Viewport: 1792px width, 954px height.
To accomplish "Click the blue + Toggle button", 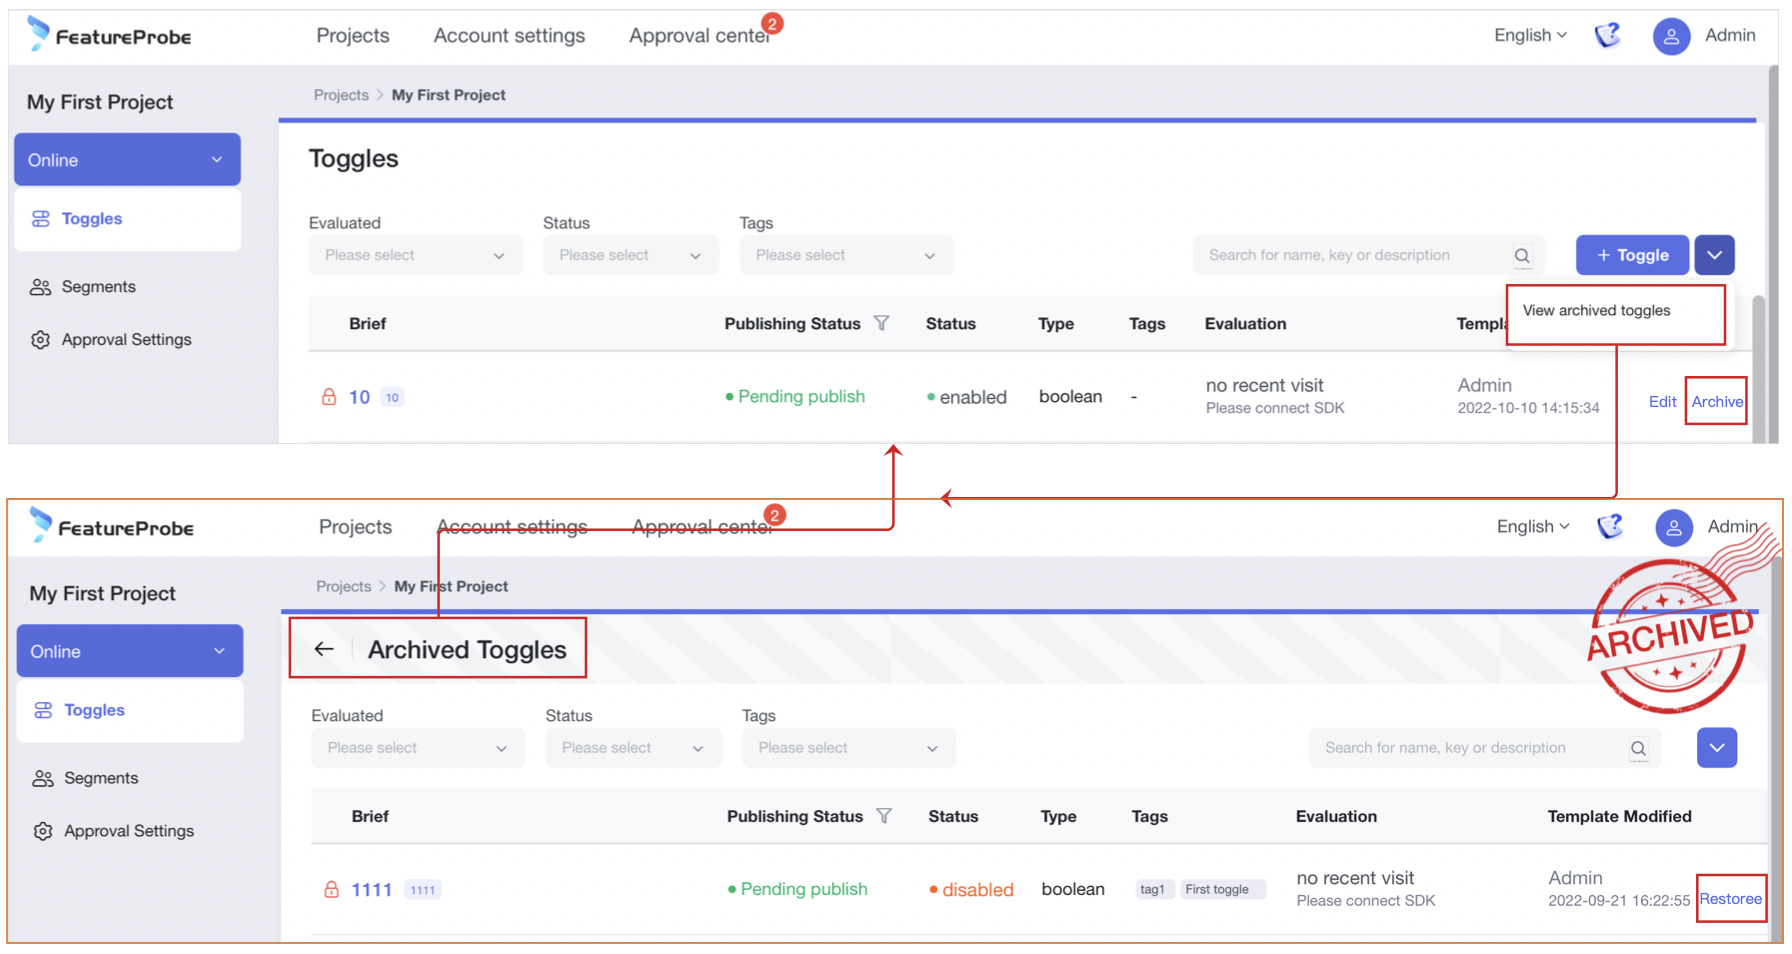I will [x=1631, y=256].
